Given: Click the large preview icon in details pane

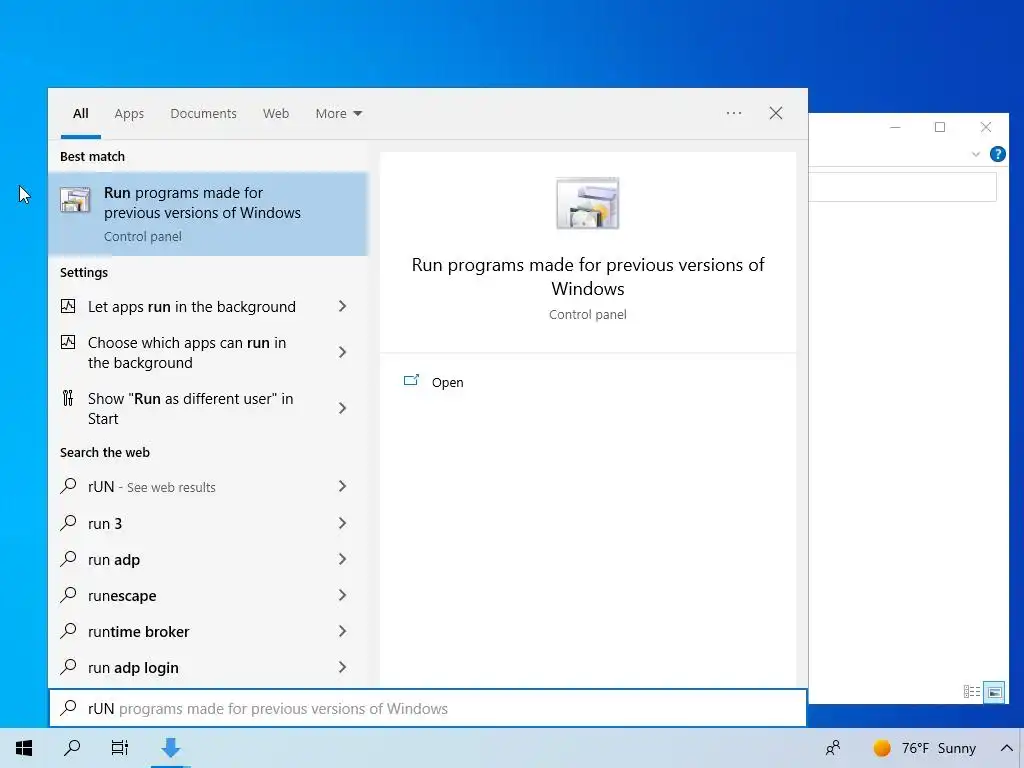Looking at the screenshot, I should [x=588, y=203].
